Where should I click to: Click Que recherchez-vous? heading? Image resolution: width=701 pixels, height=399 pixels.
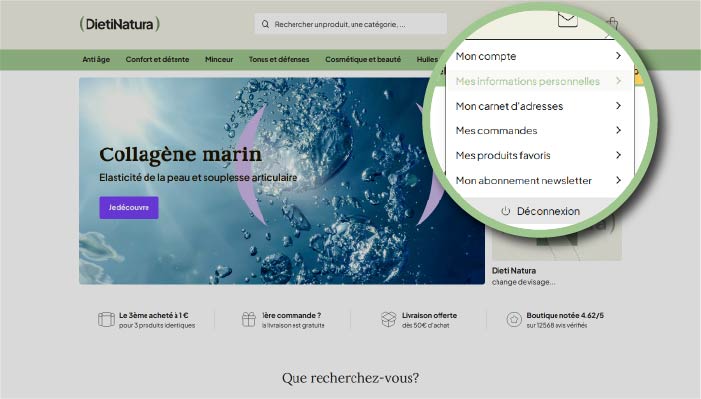pos(350,378)
